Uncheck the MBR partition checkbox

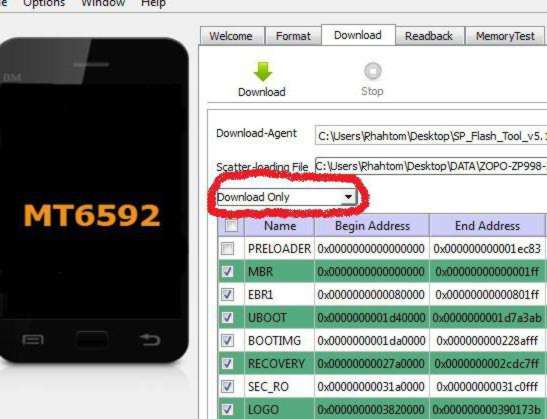point(227,271)
